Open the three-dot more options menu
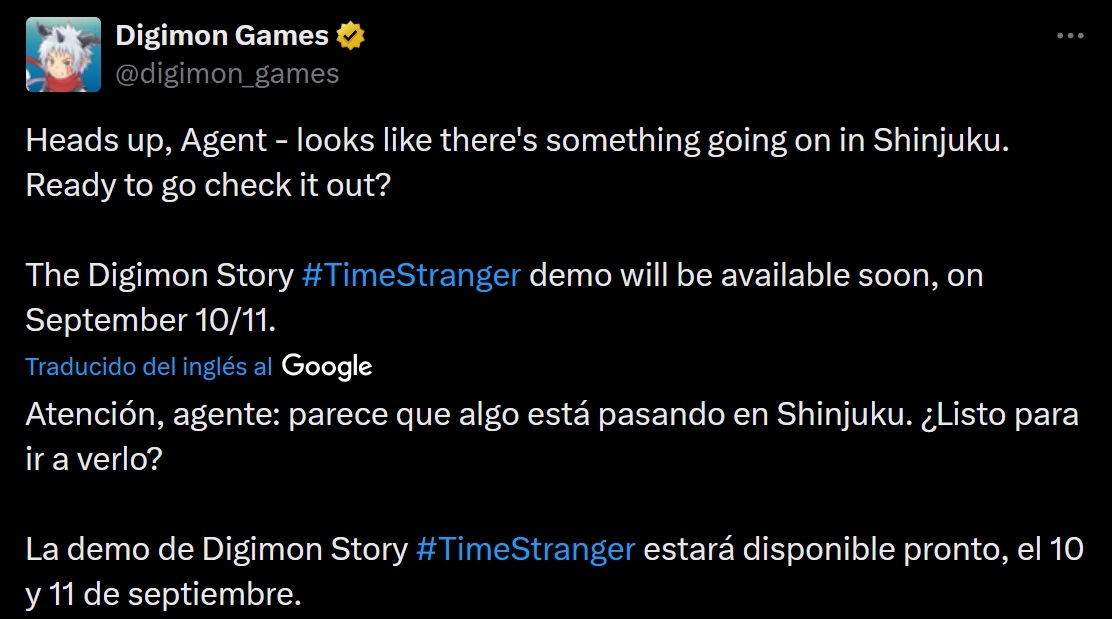 (x=1070, y=35)
